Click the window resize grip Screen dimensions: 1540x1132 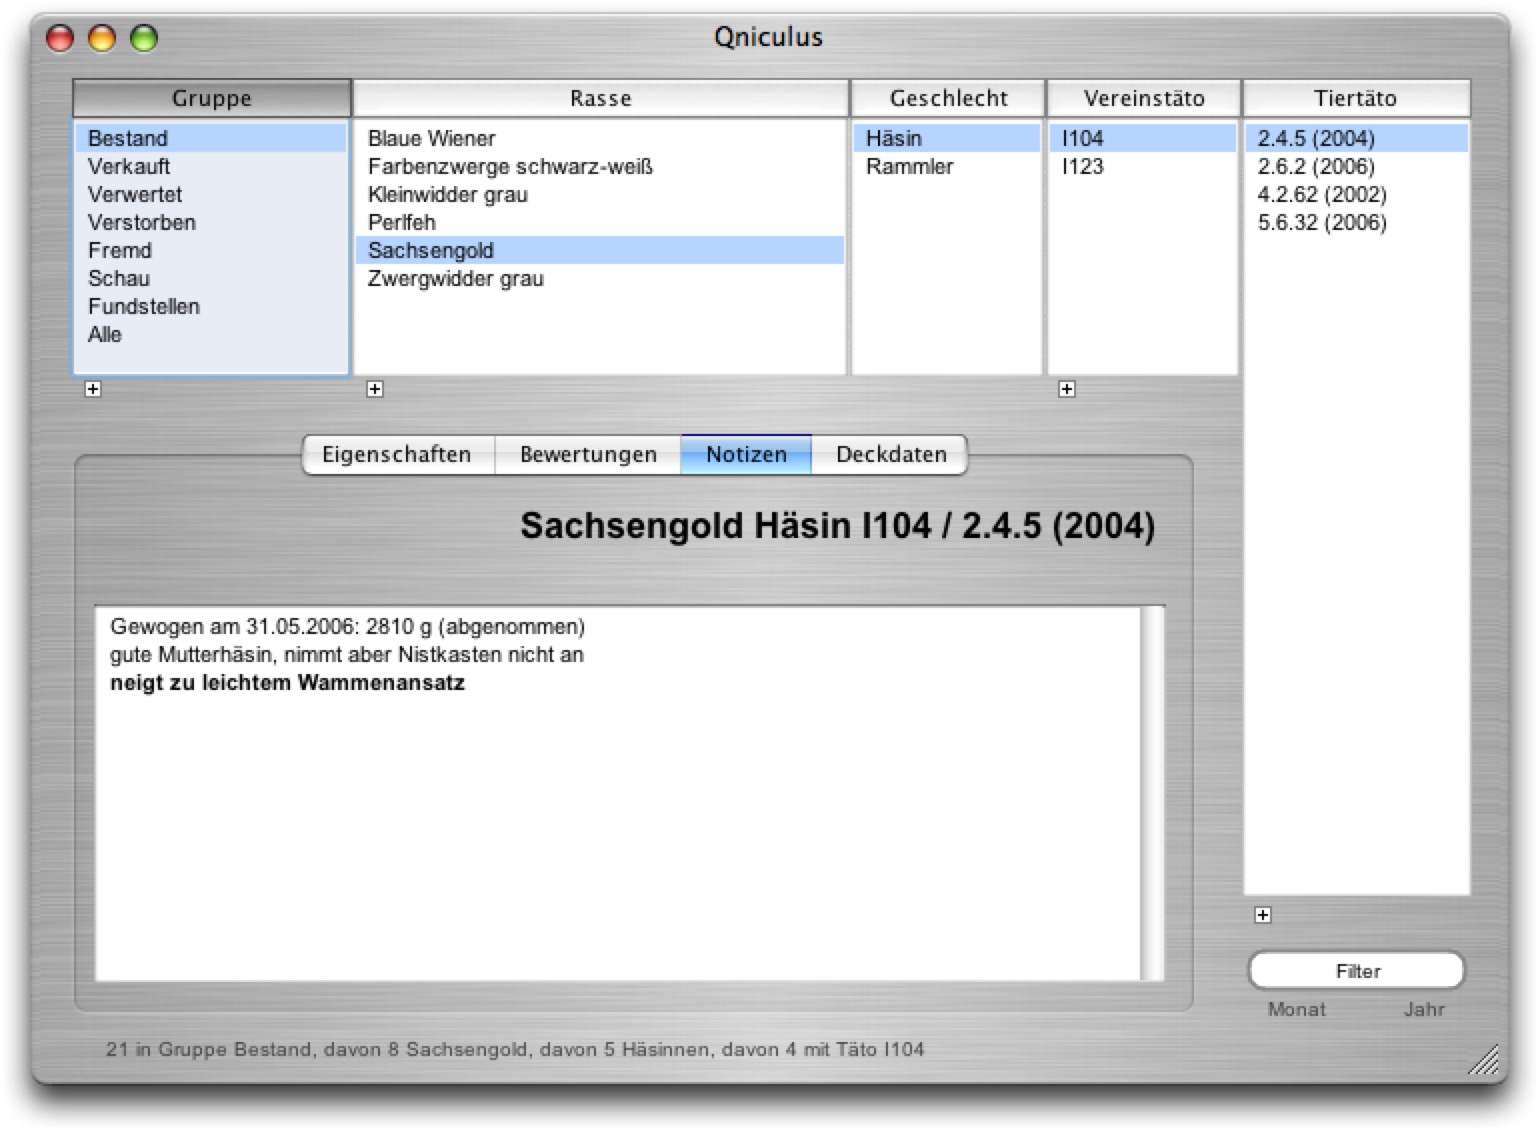(x=1484, y=1060)
